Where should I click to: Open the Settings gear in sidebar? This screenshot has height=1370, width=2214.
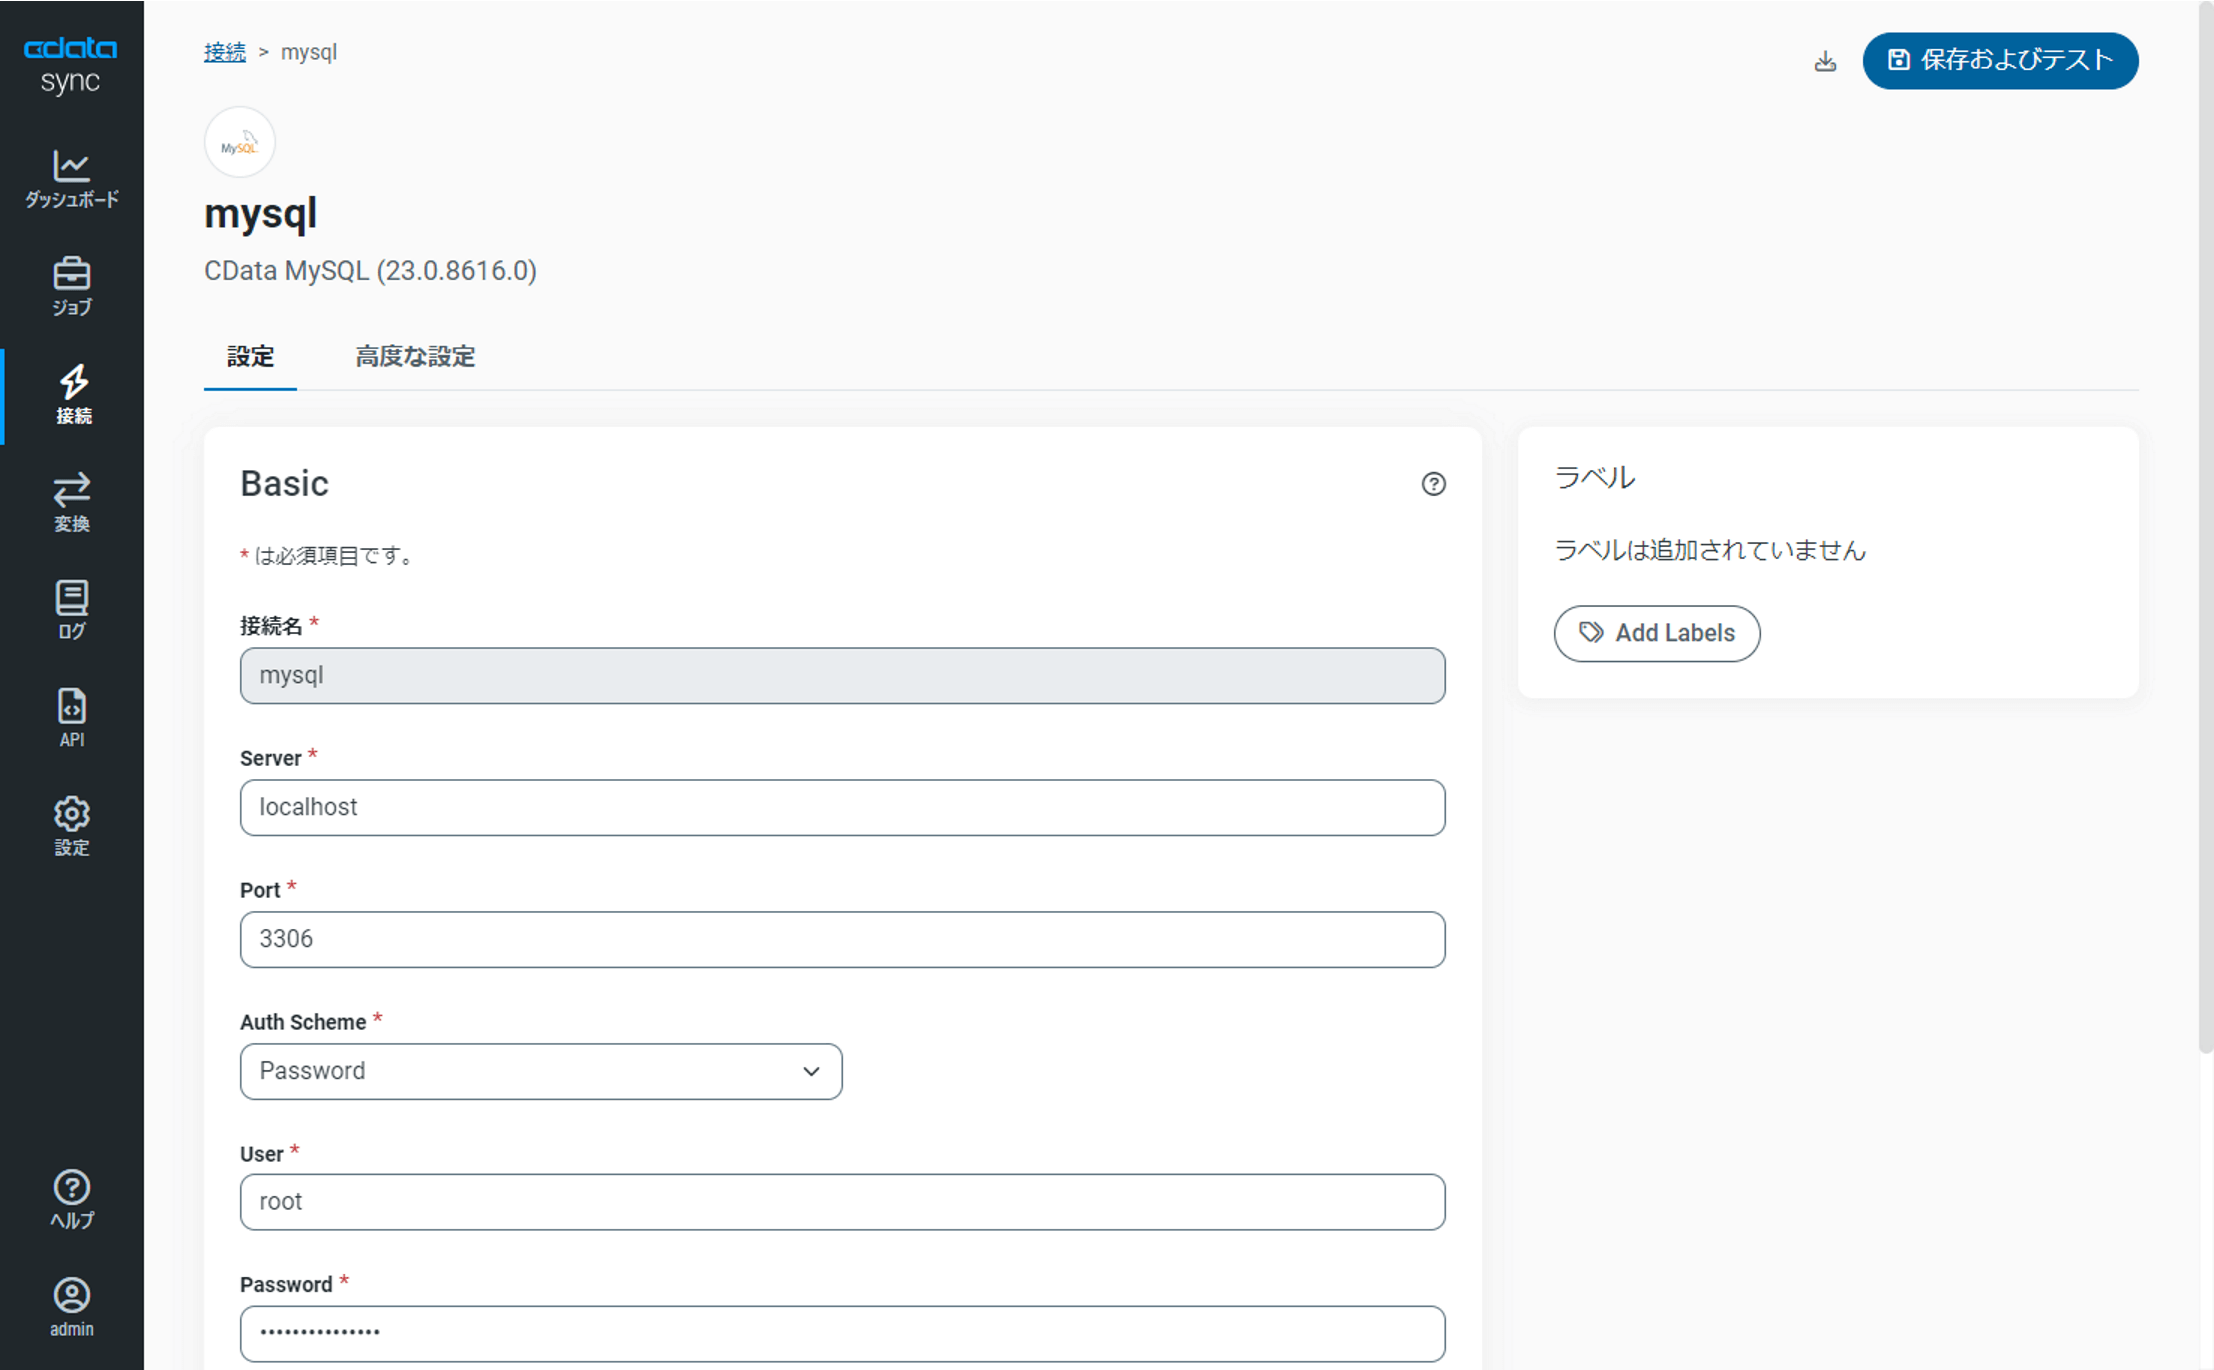coord(71,825)
